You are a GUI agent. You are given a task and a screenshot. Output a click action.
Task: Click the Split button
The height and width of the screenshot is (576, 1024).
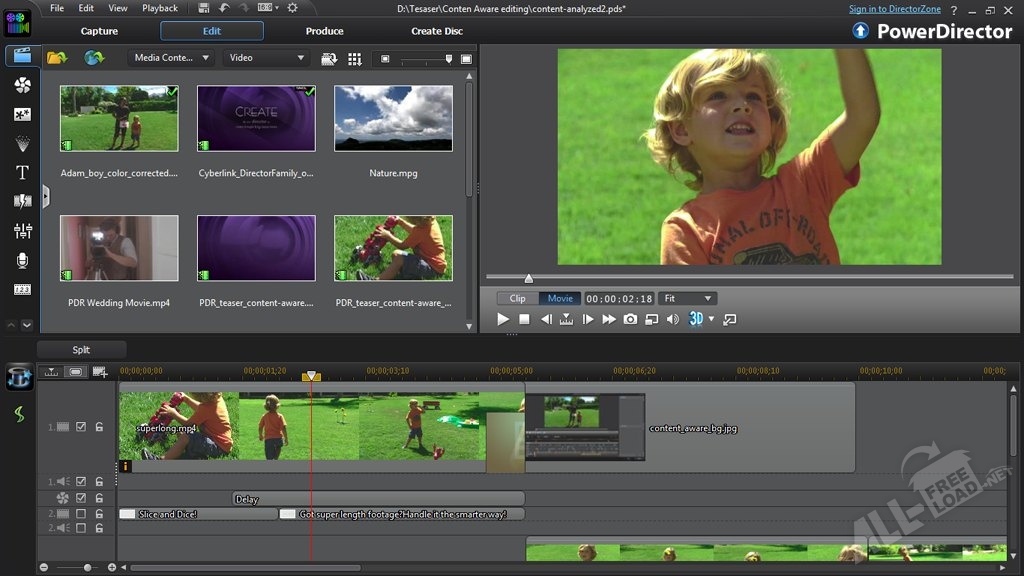[x=81, y=350]
